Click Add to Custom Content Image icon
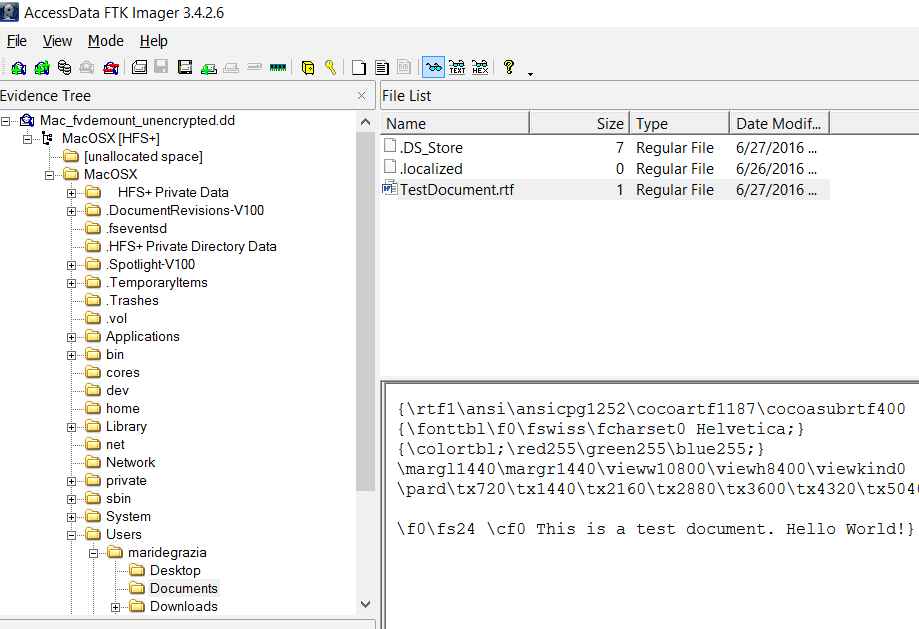Screen dimensions: 919x629 pos(209,69)
